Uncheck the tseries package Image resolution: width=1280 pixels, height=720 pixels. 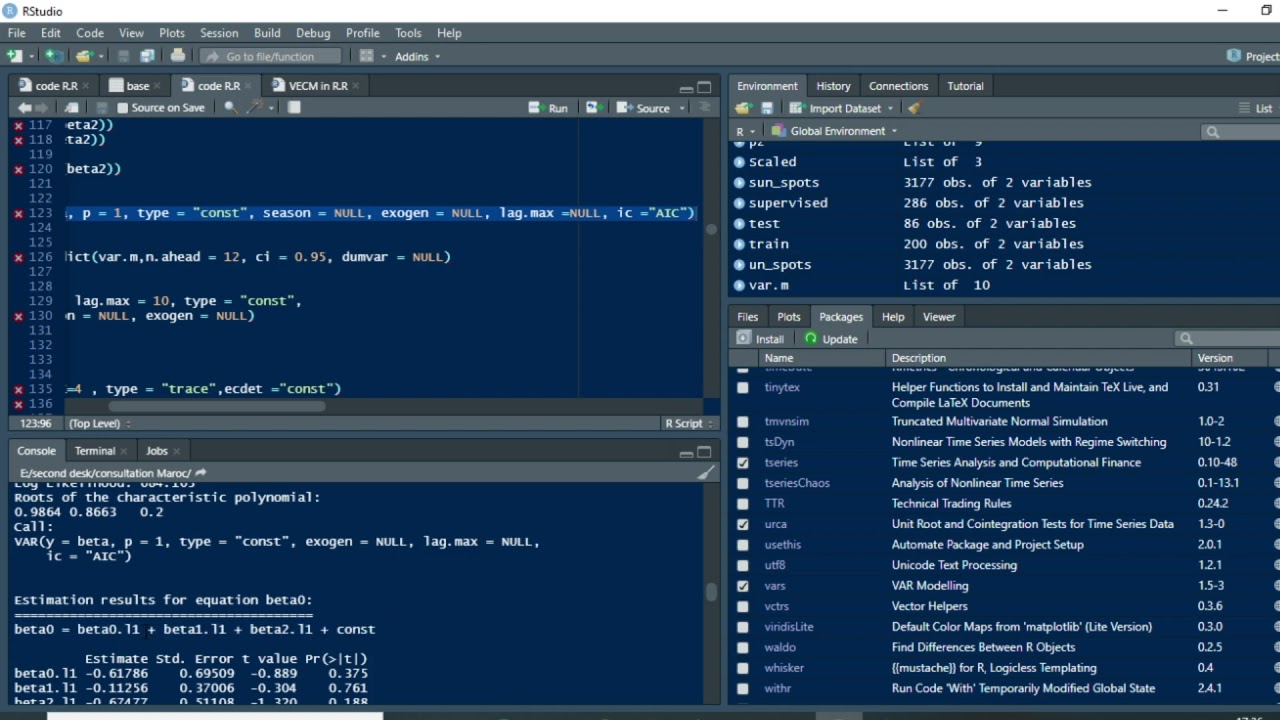click(x=743, y=463)
